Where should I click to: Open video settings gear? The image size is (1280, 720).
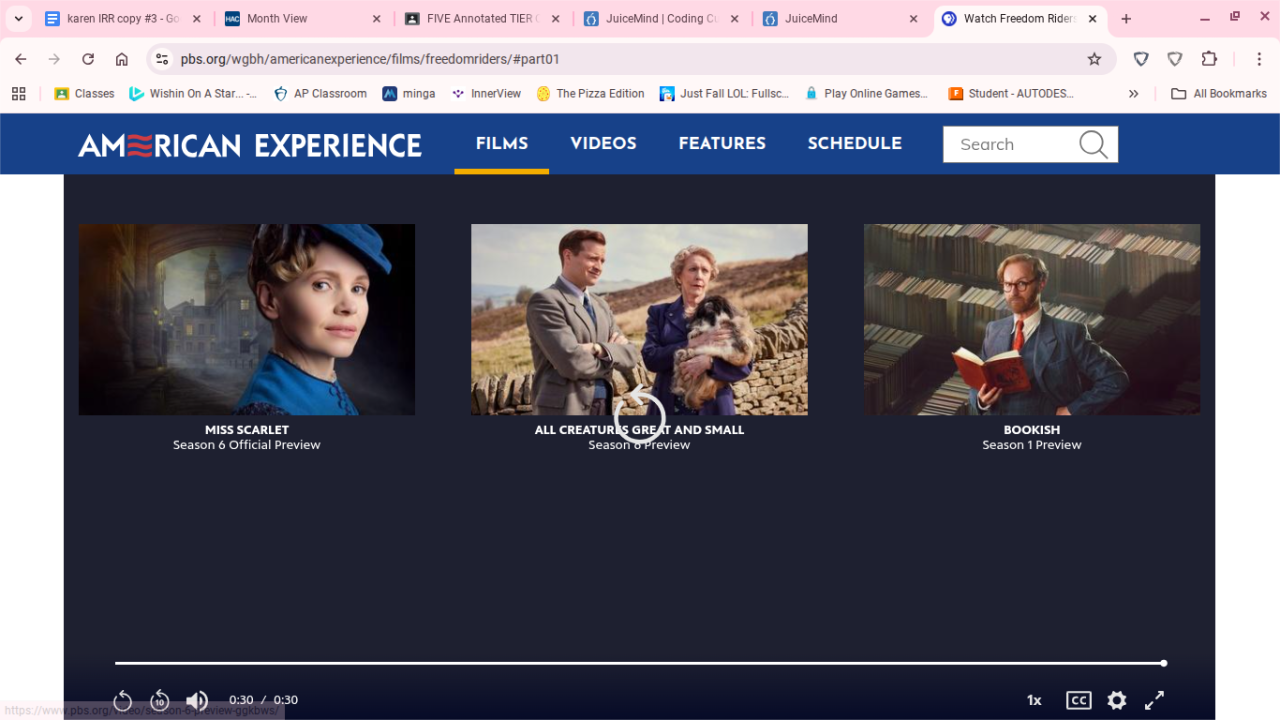(1117, 700)
